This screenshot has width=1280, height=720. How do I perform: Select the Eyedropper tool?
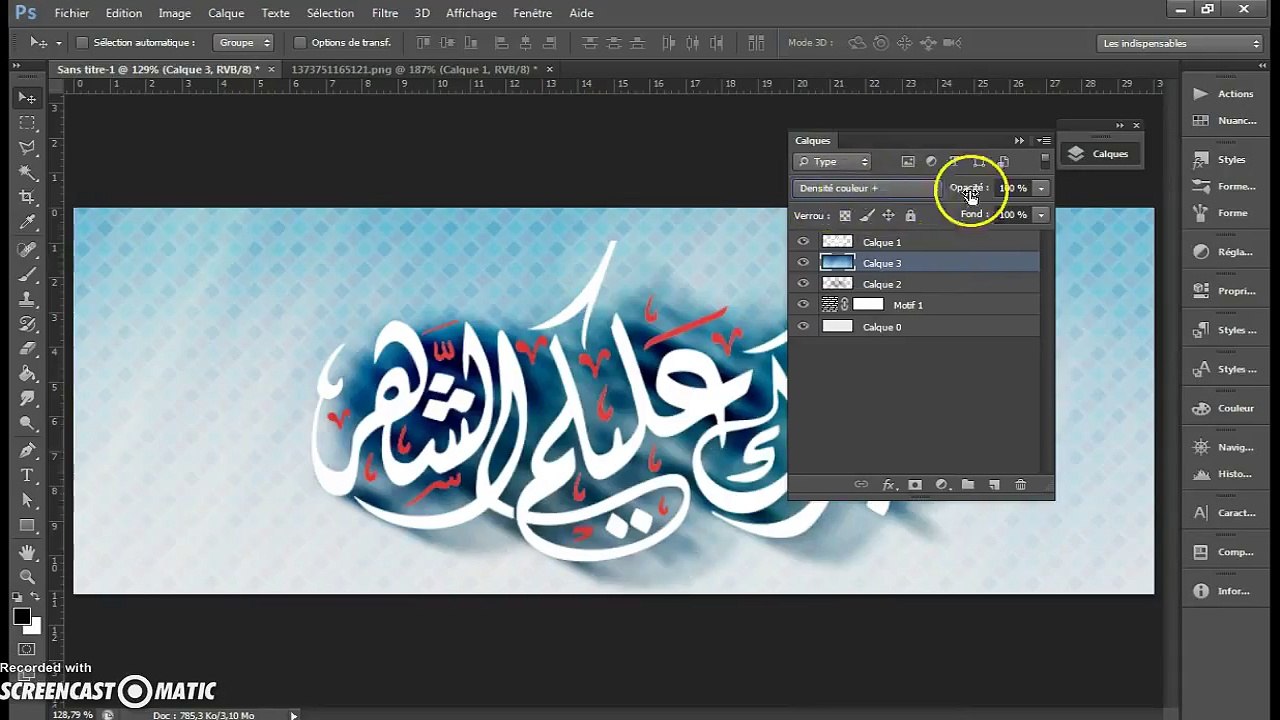pos(27,222)
